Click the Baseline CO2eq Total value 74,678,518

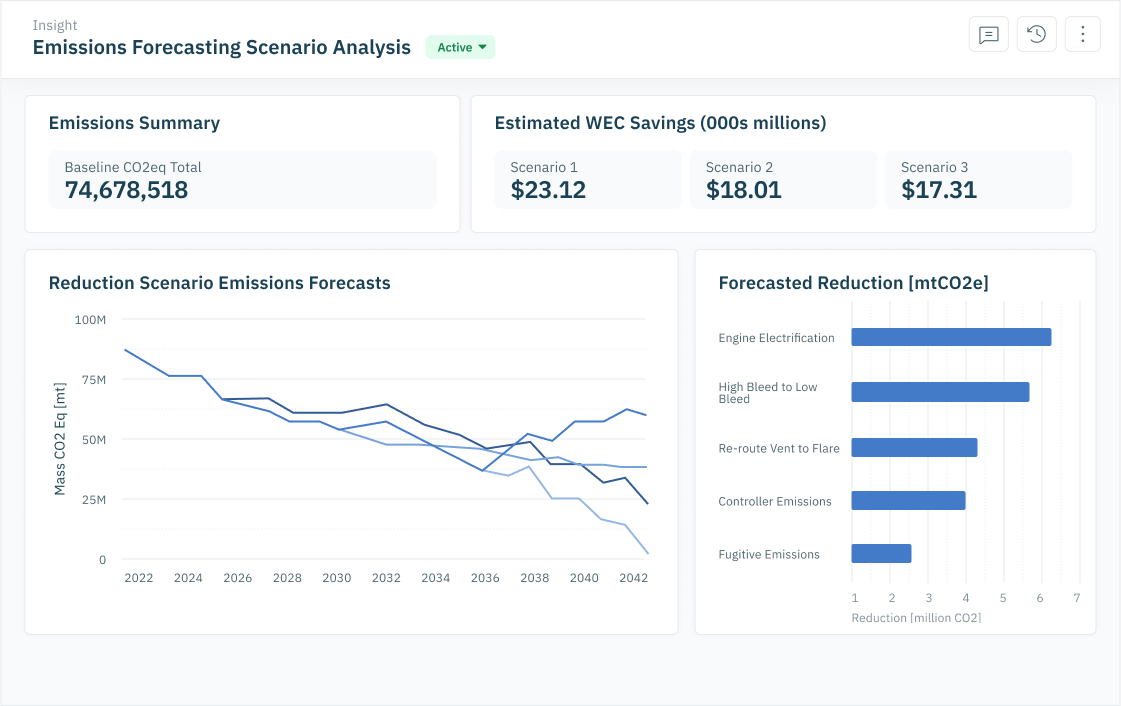pos(127,190)
